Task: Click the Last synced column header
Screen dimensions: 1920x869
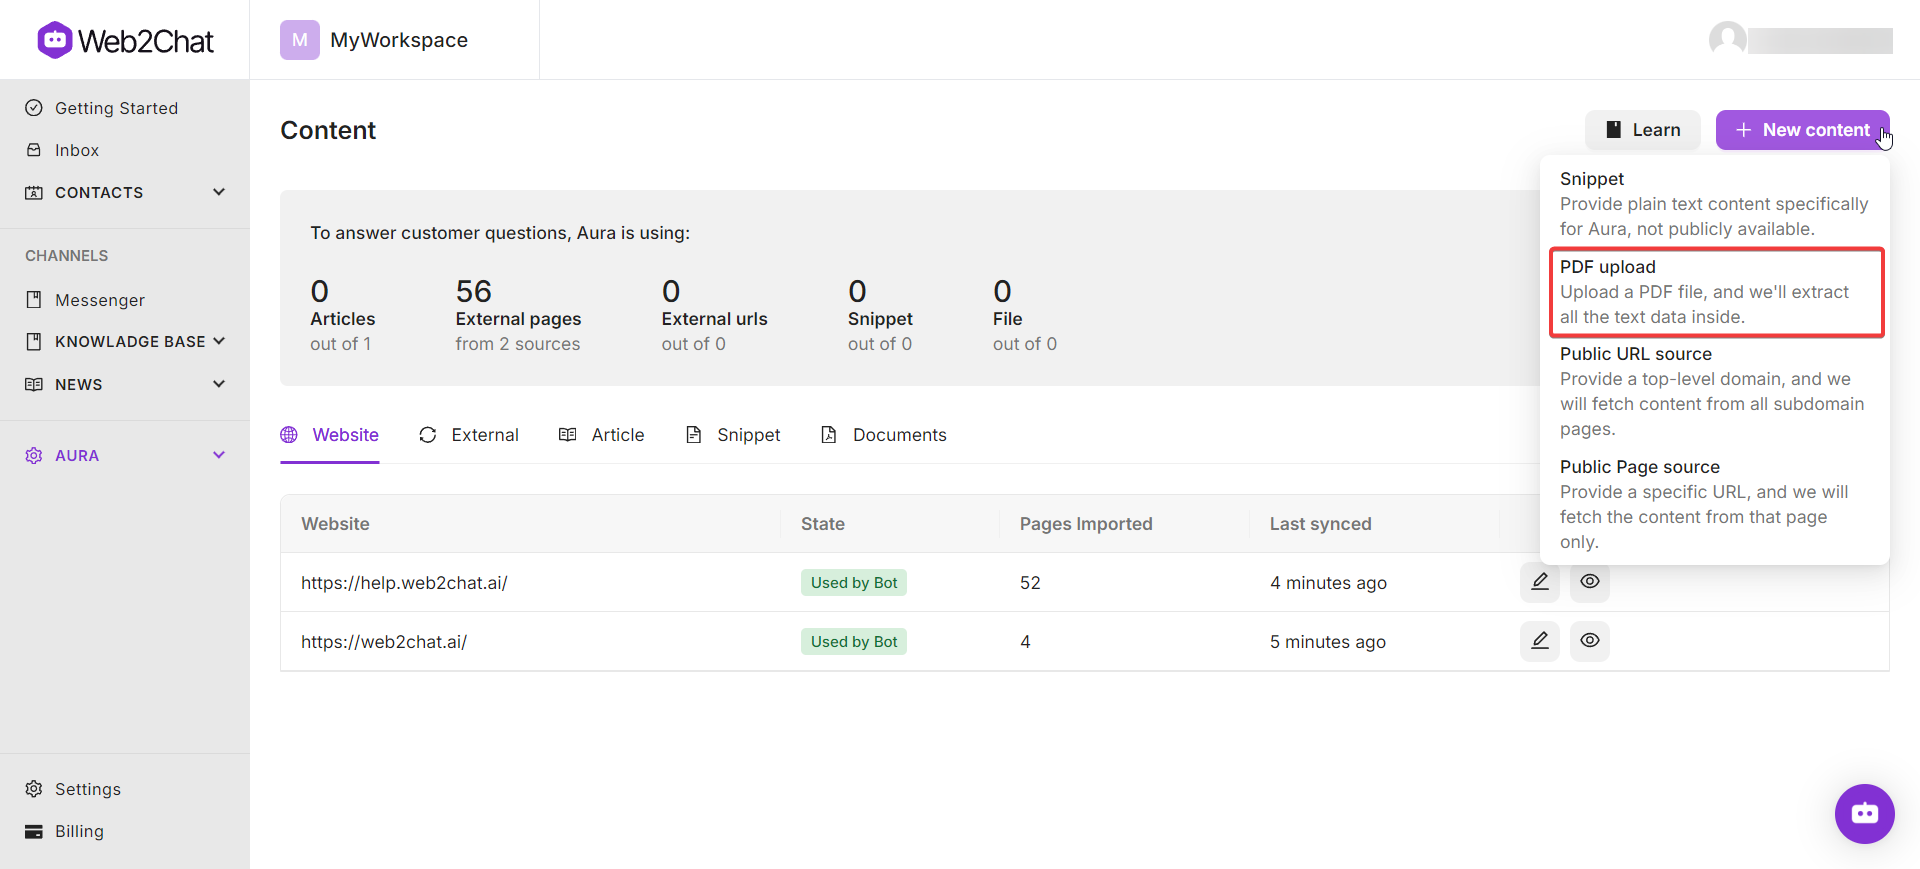Action: tap(1320, 524)
